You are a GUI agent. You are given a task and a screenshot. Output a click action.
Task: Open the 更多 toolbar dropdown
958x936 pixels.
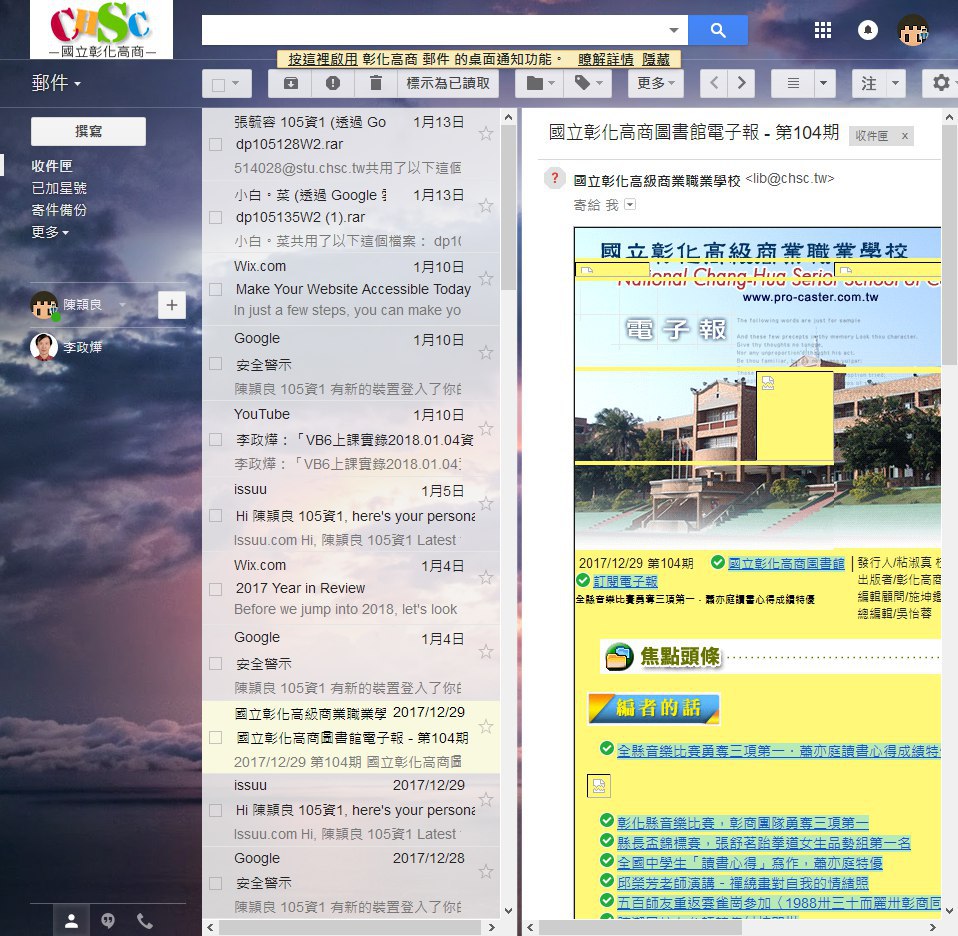pyautogui.click(x=656, y=83)
